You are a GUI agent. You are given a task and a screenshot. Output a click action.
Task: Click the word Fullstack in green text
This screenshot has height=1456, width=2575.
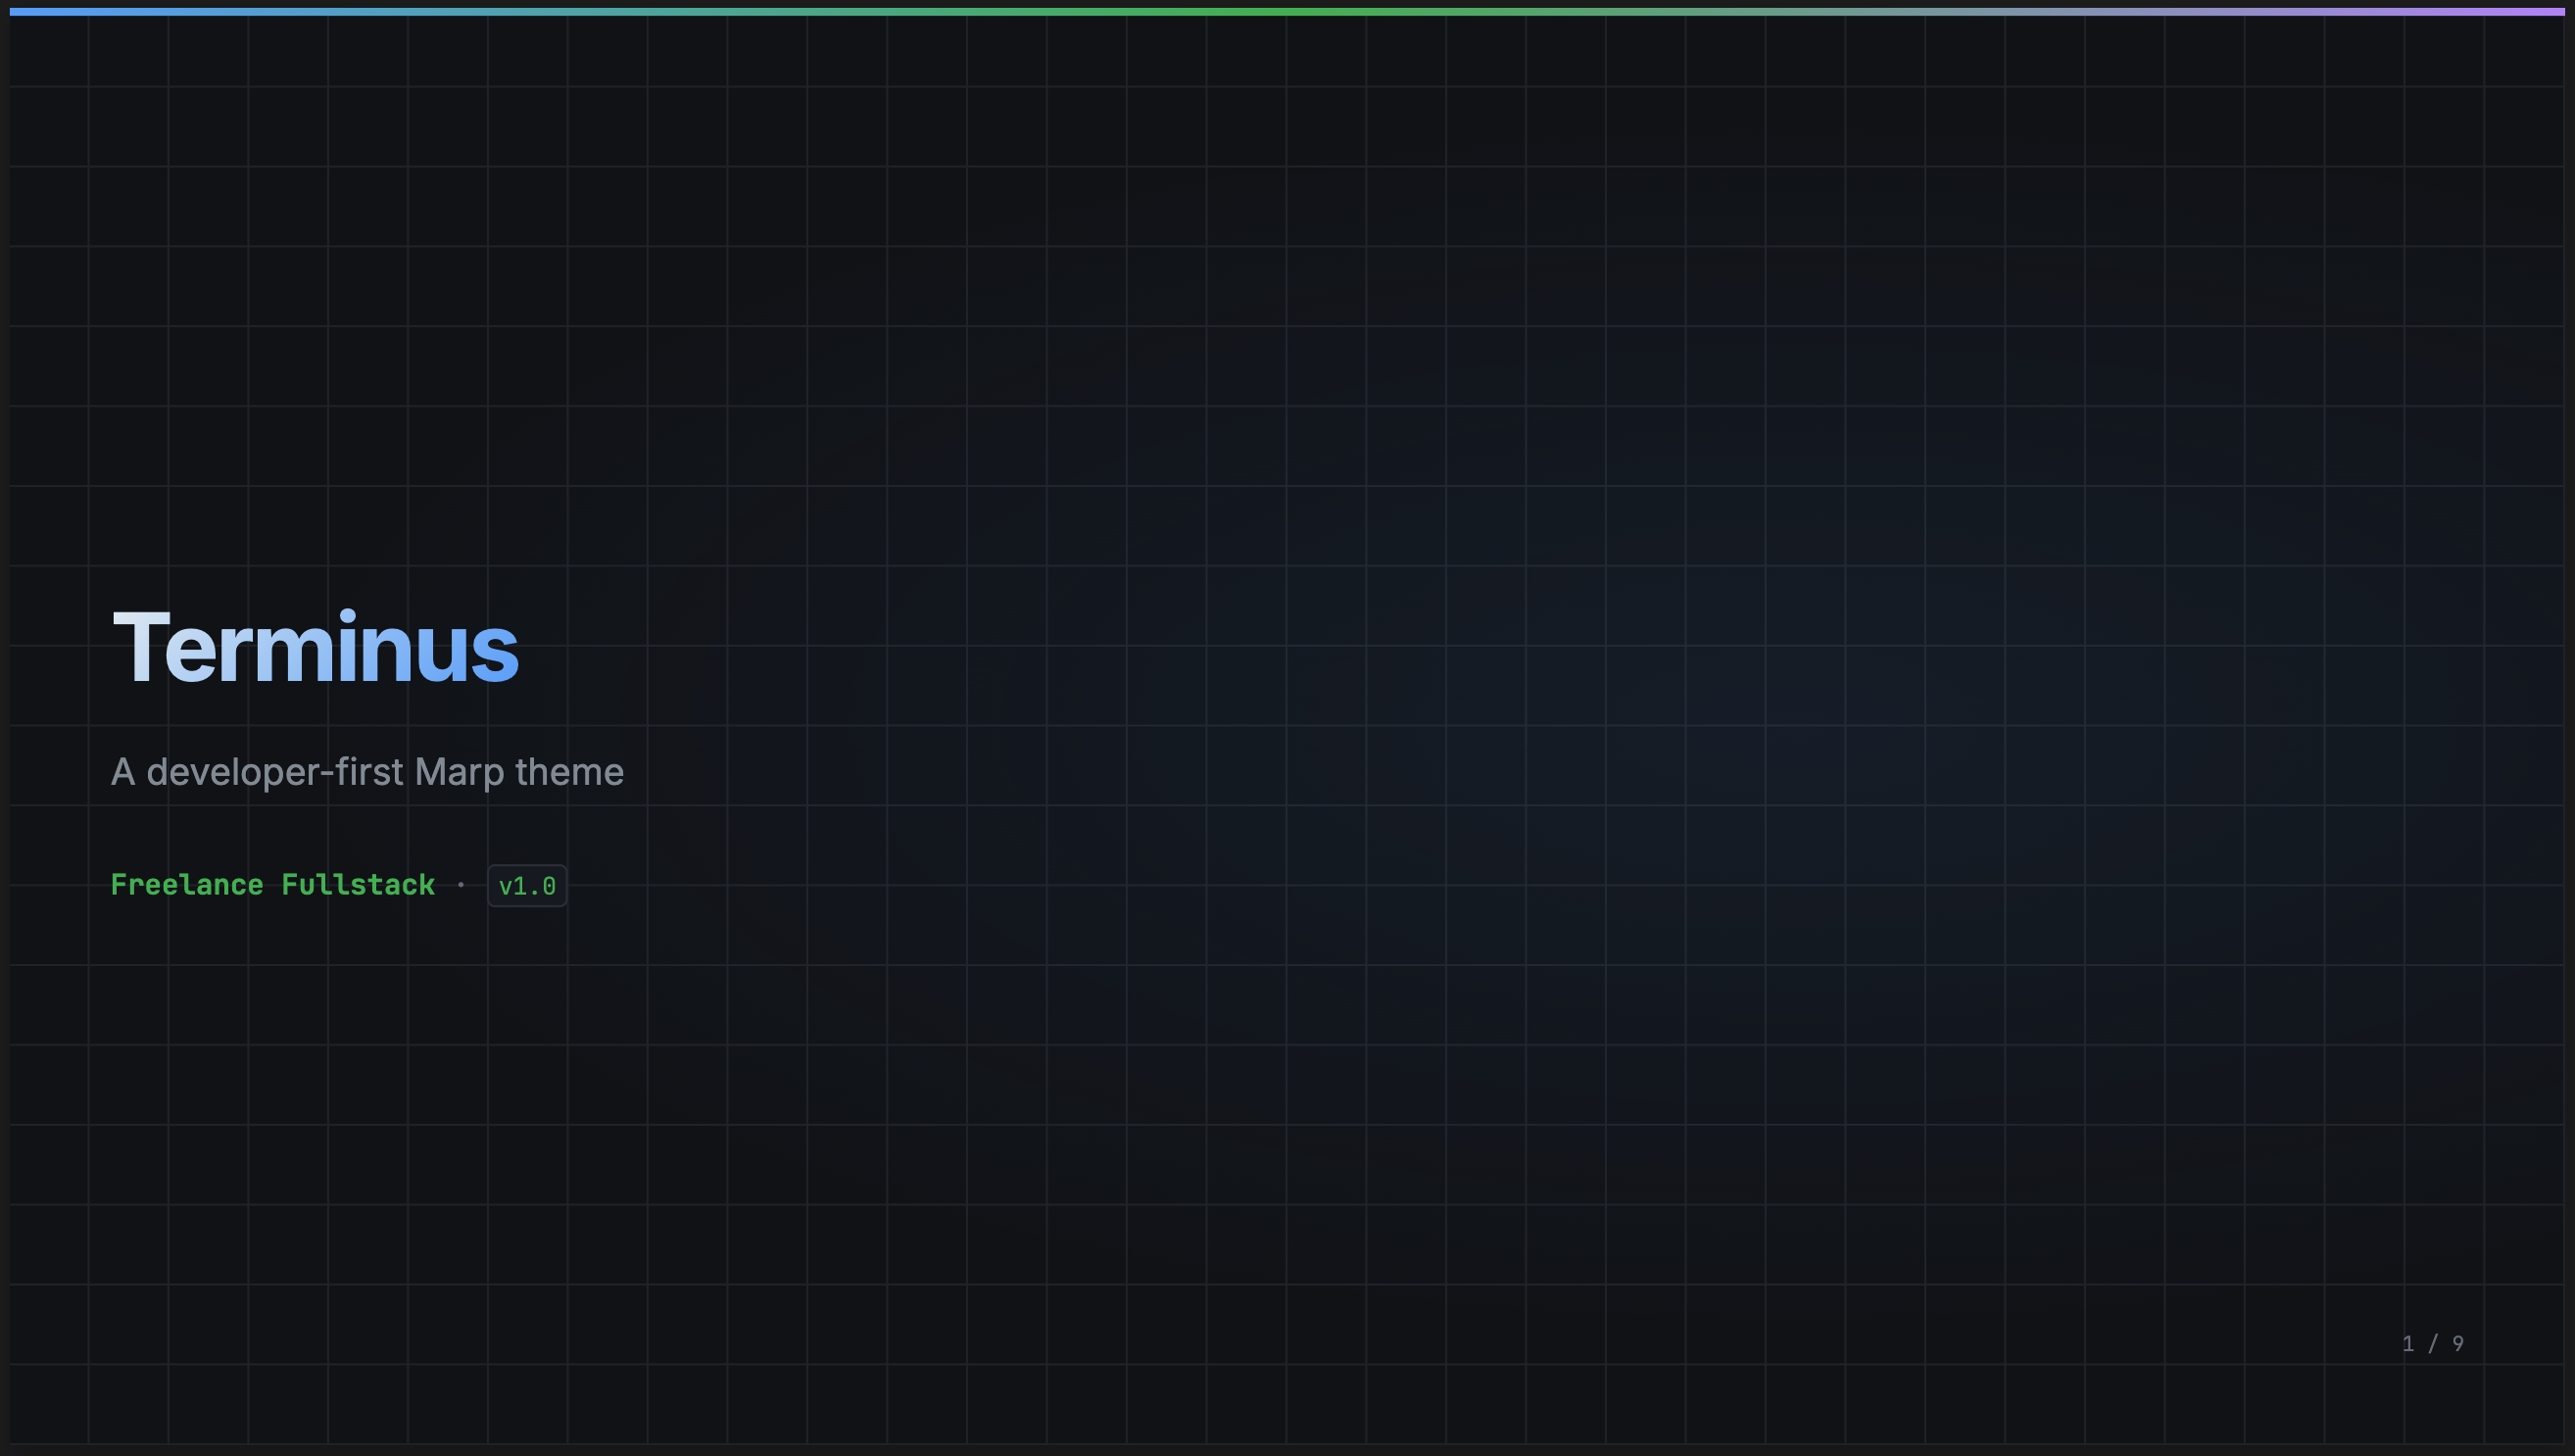point(358,885)
